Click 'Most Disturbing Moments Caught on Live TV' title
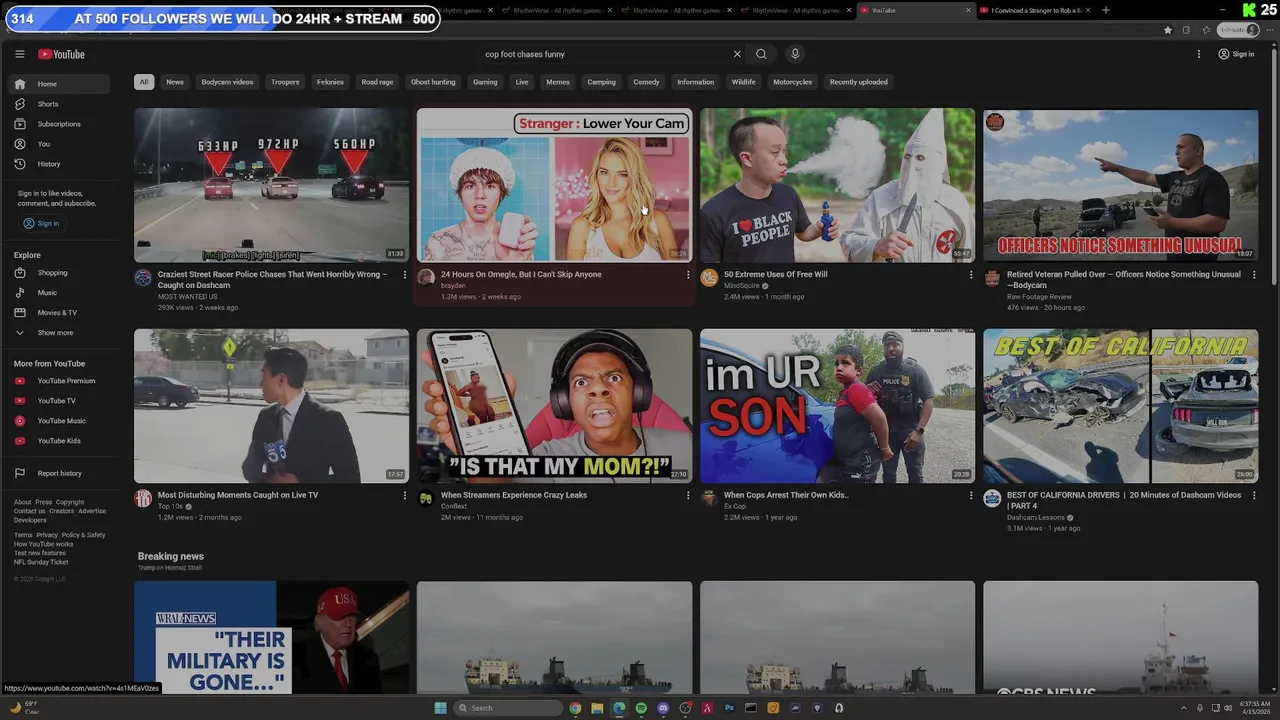 click(238, 495)
